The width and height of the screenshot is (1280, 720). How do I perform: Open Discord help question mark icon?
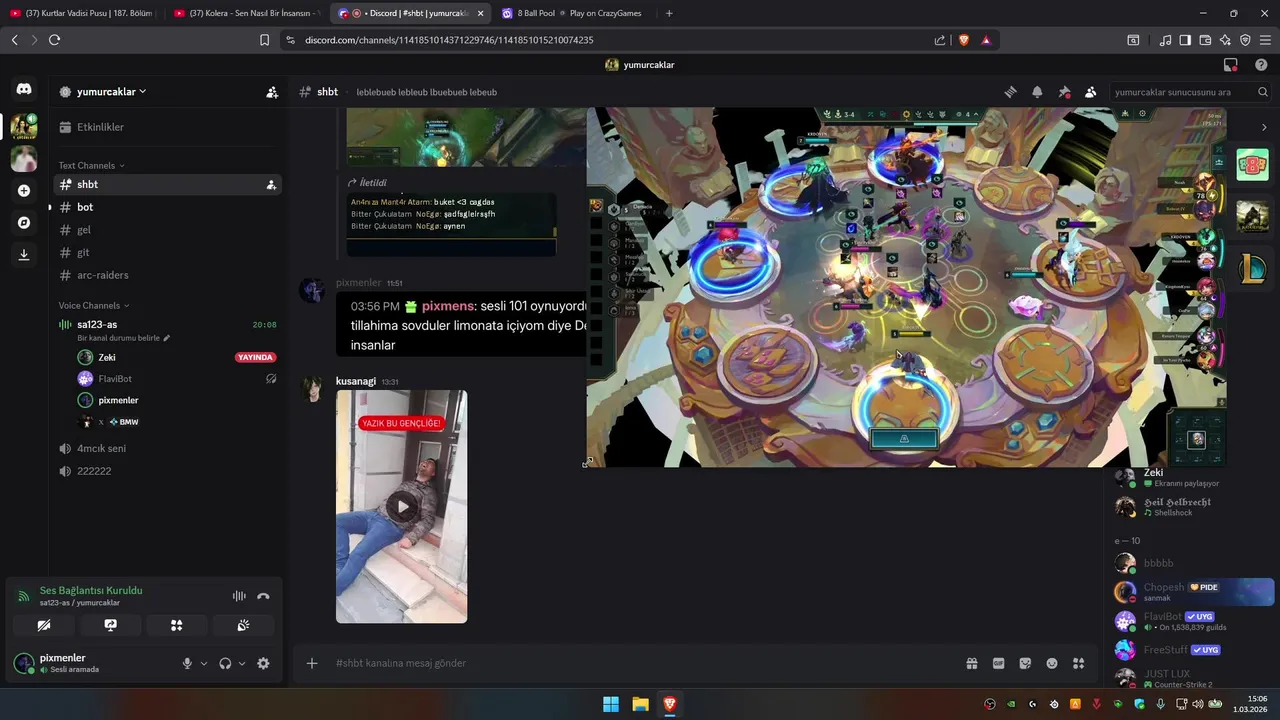[x=1261, y=65]
